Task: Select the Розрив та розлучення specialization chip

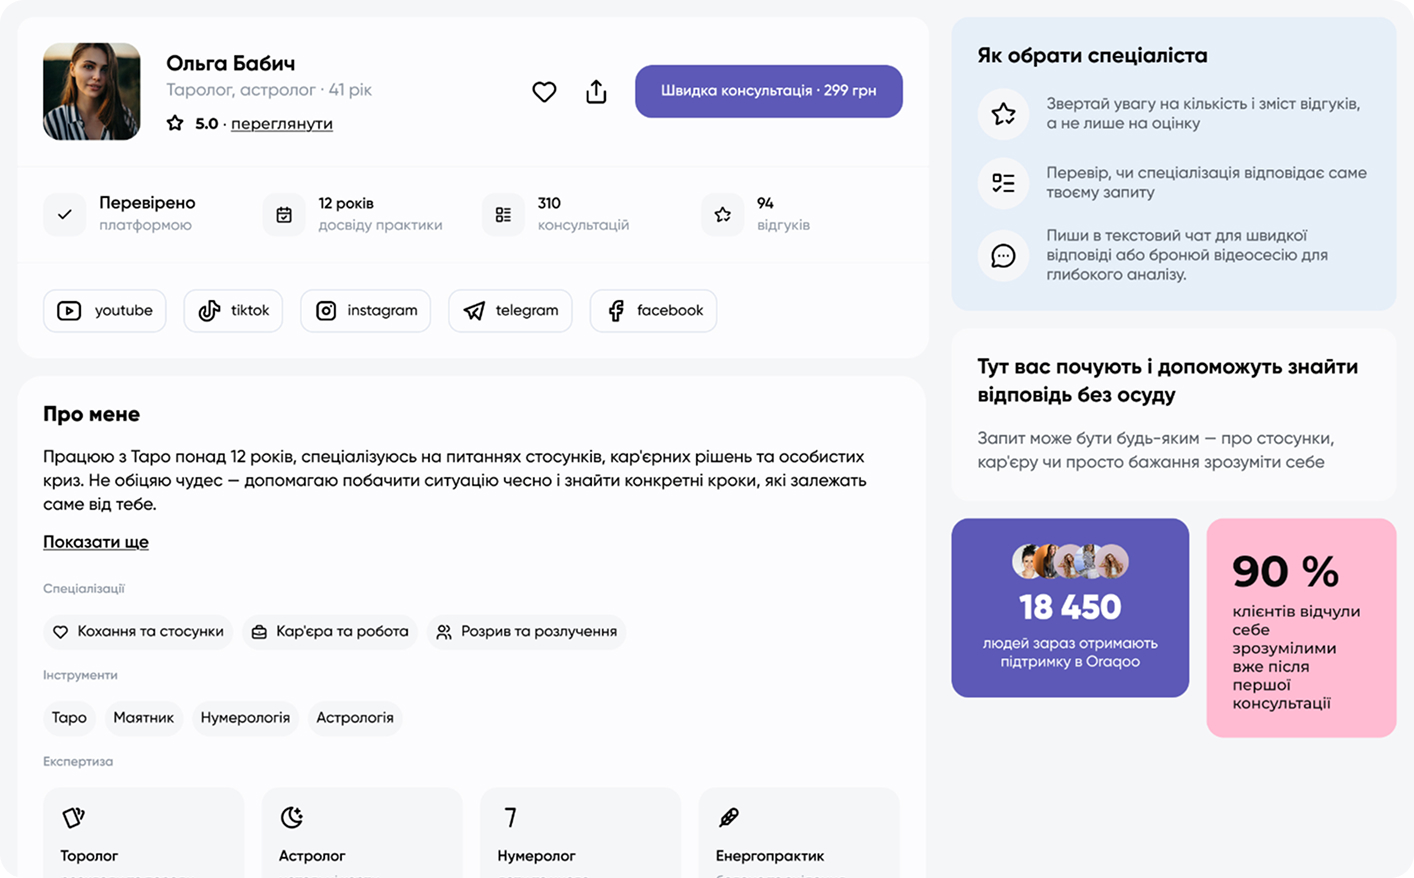Action: [527, 632]
